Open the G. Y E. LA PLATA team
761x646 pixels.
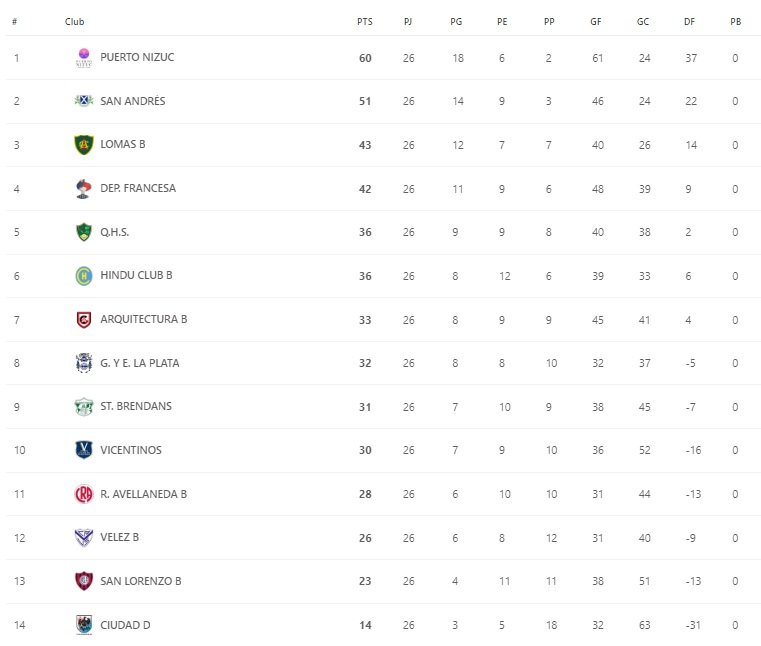click(x=140, y=363)
